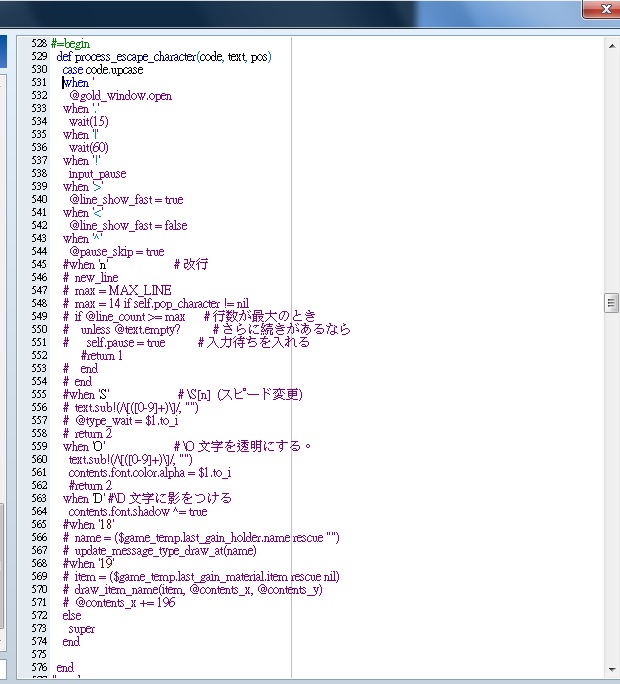Image resolution: width=620 pixels, height=684 pixels.
Task: Click 'update_message_type_draw_at(name)' on line 567
Action: point(165,551)
